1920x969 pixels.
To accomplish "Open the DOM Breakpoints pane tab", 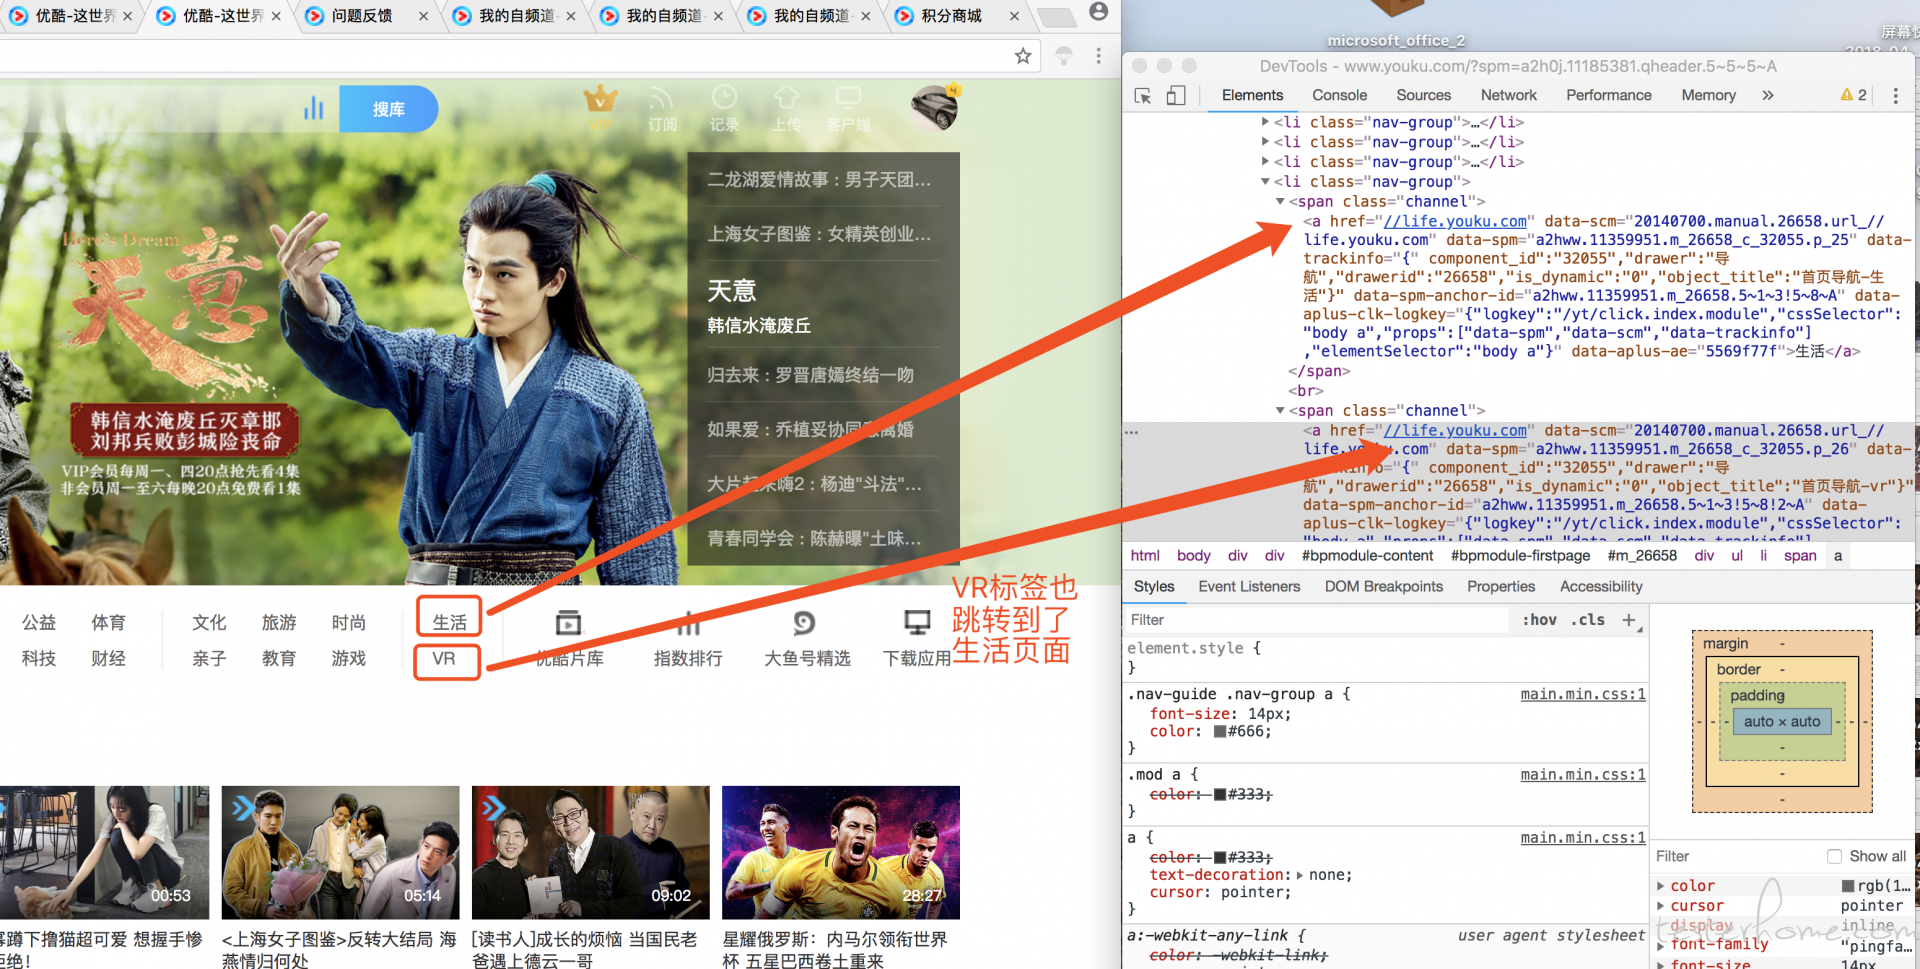I will pyautogui.click(x=1383, y=587).
